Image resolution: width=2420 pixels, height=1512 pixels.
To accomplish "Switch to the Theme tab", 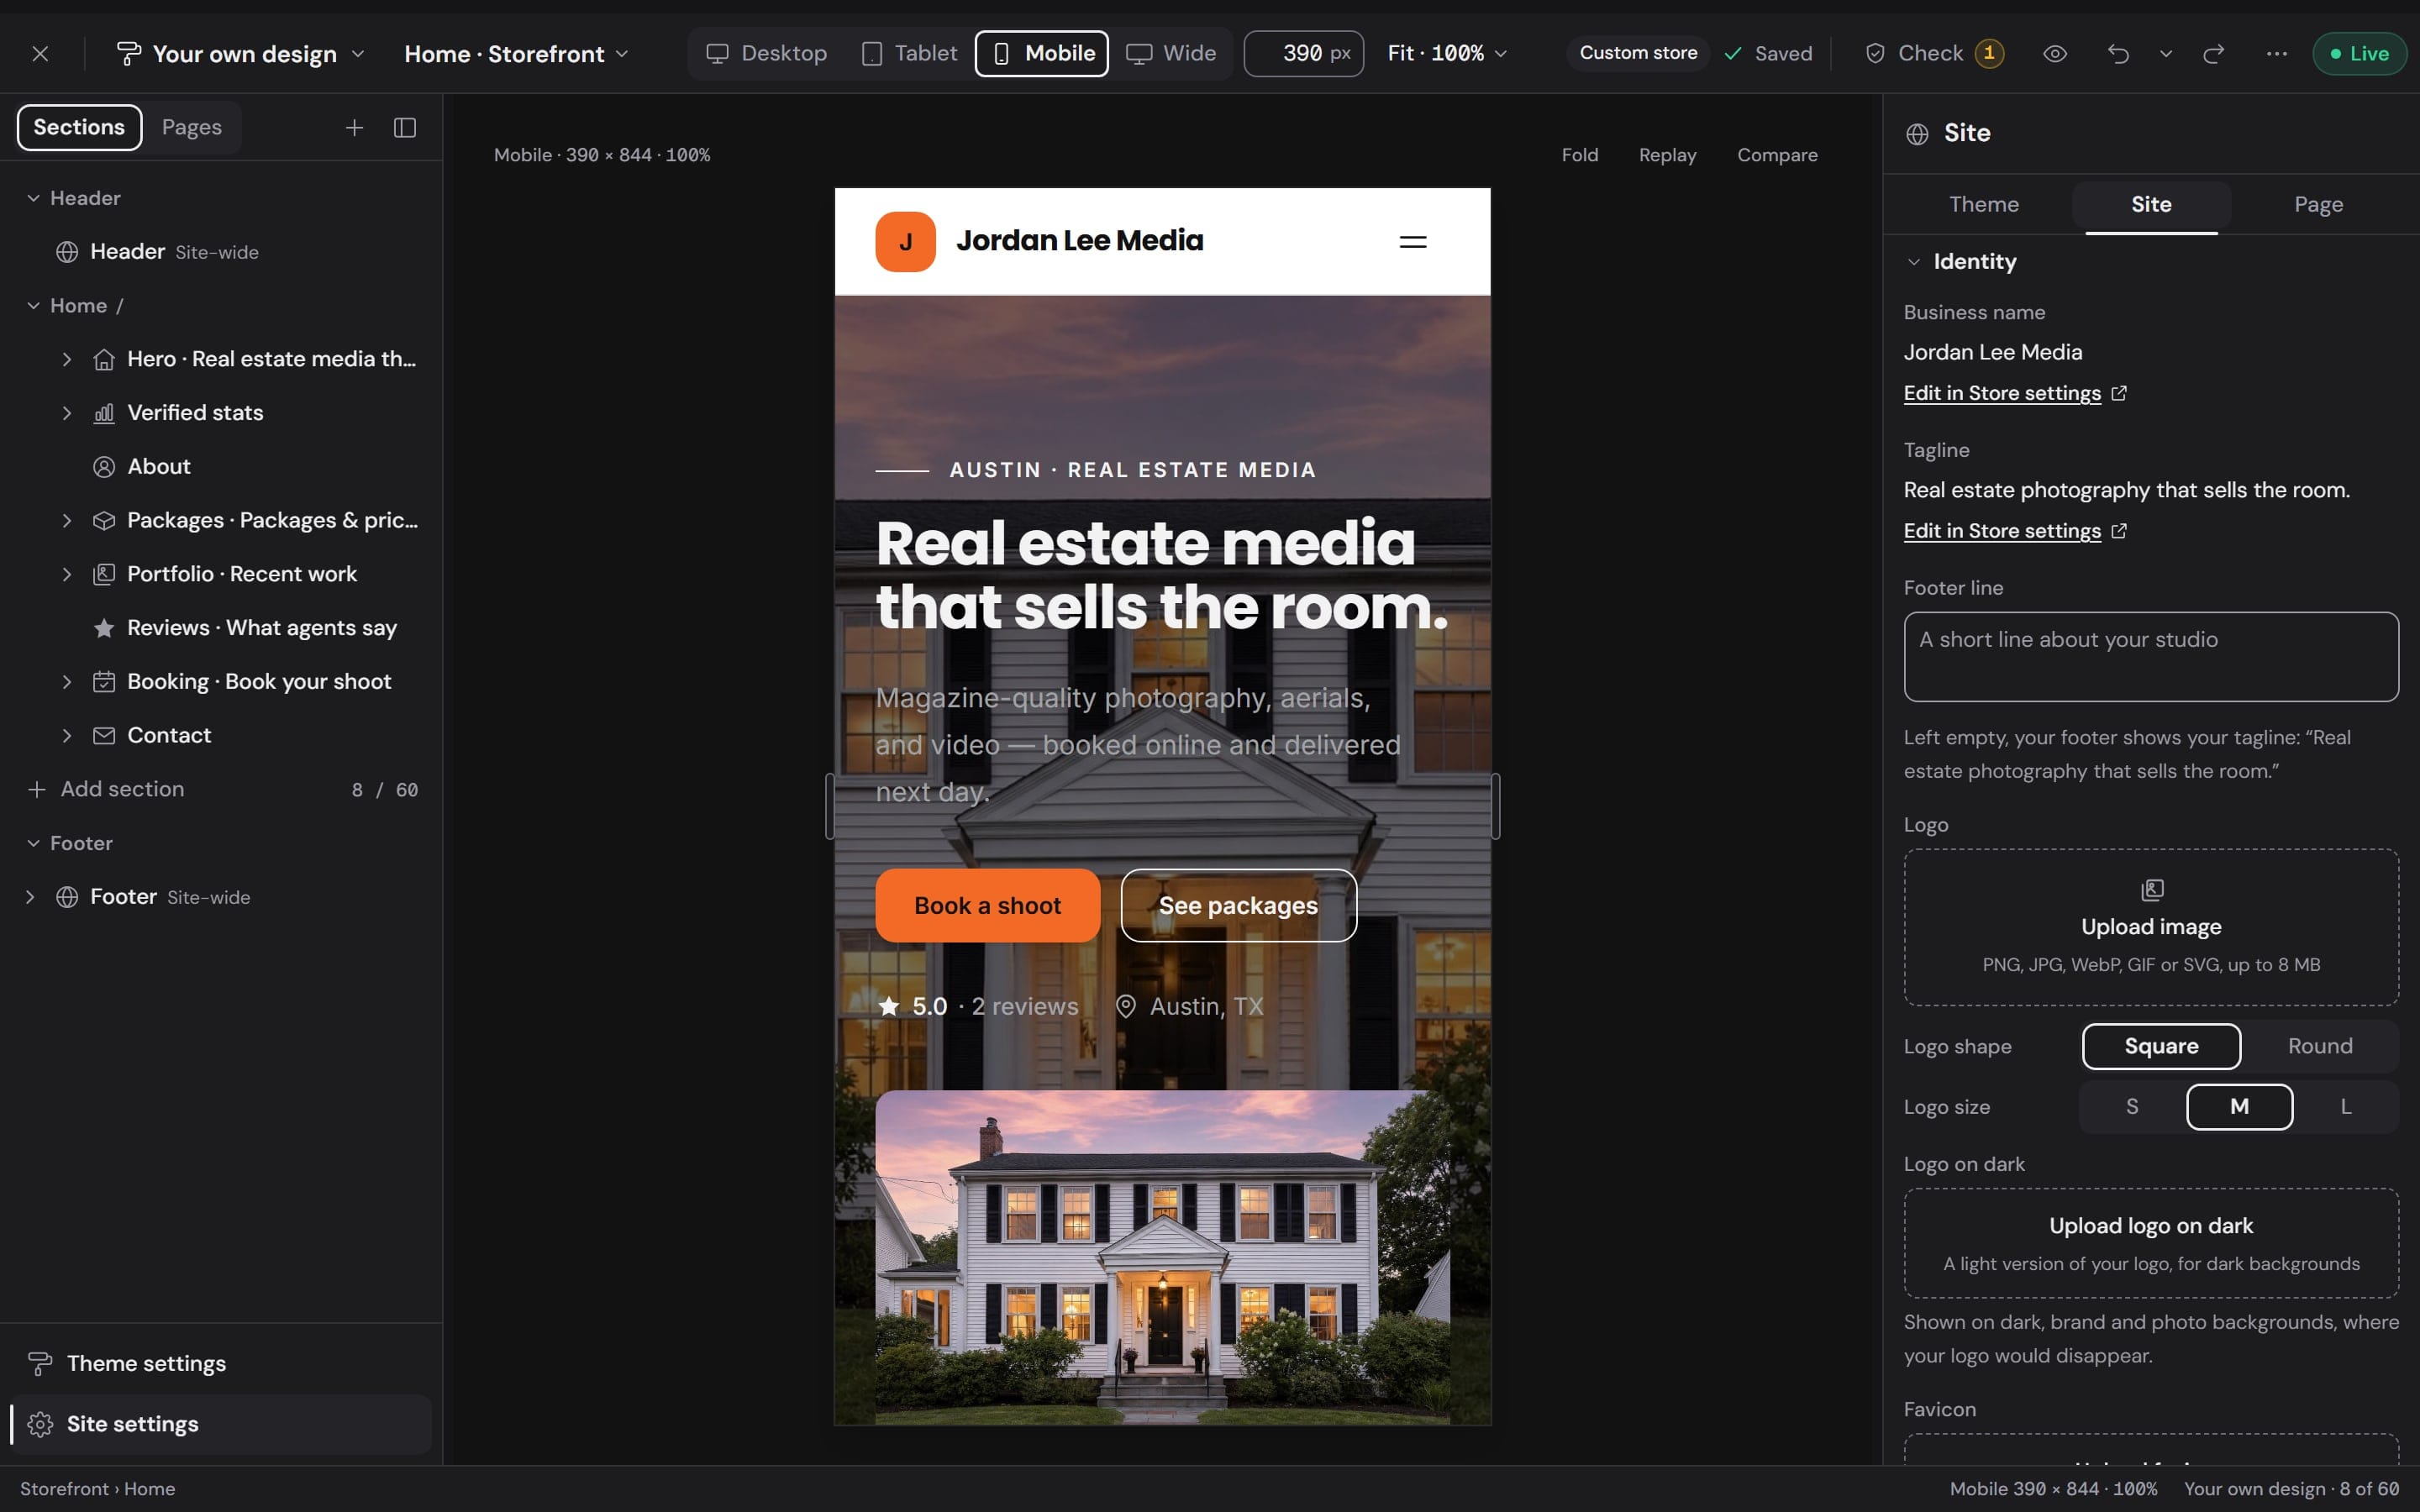I will click(1984, 205).
